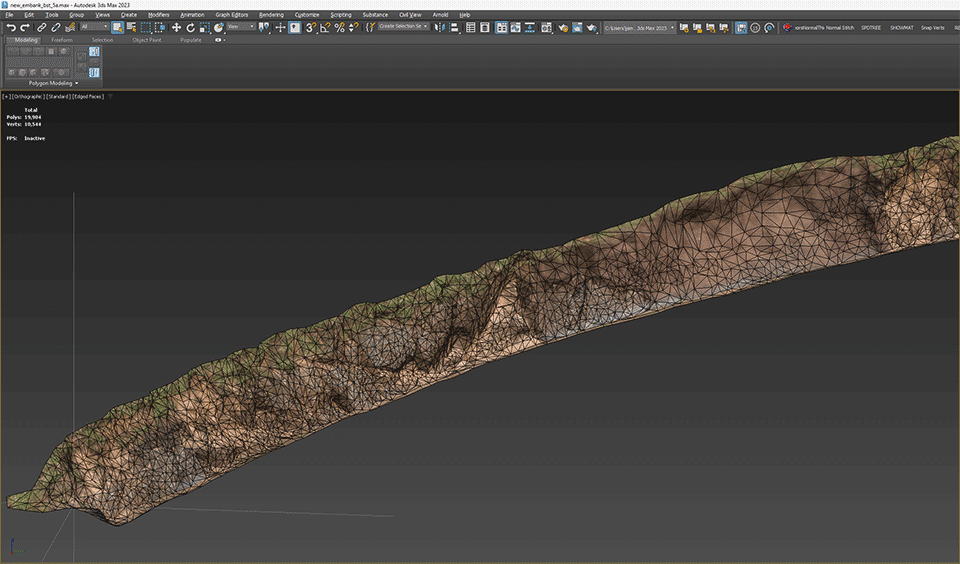Viewport: 960px width, 564px height.
Task: Toggle the 3D Snaps button
Action: tap(311, 28)
